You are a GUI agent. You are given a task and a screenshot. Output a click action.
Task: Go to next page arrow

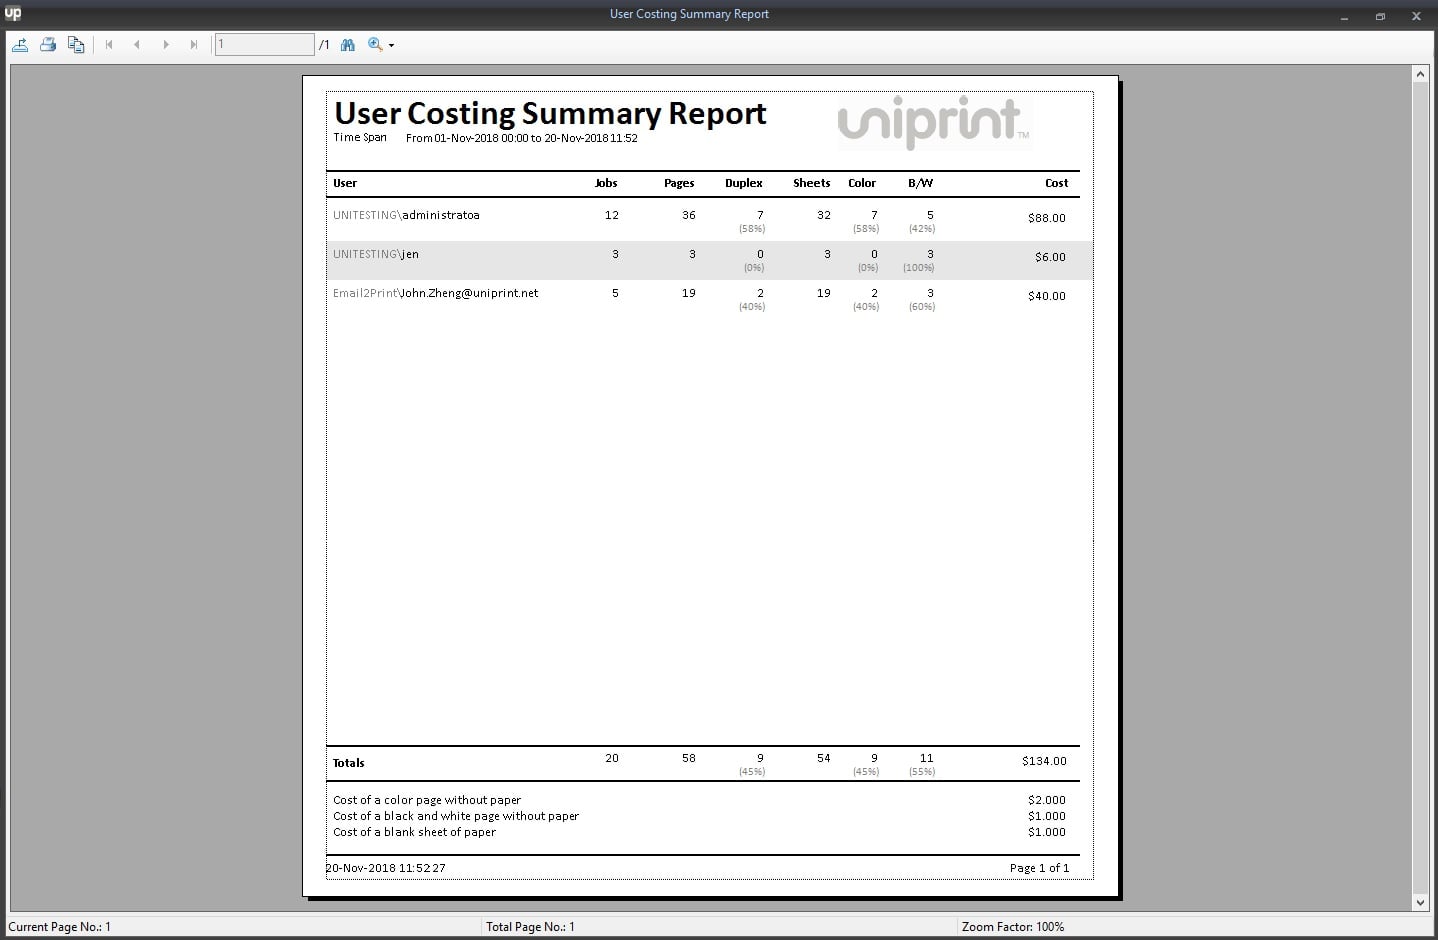(165, 44)
